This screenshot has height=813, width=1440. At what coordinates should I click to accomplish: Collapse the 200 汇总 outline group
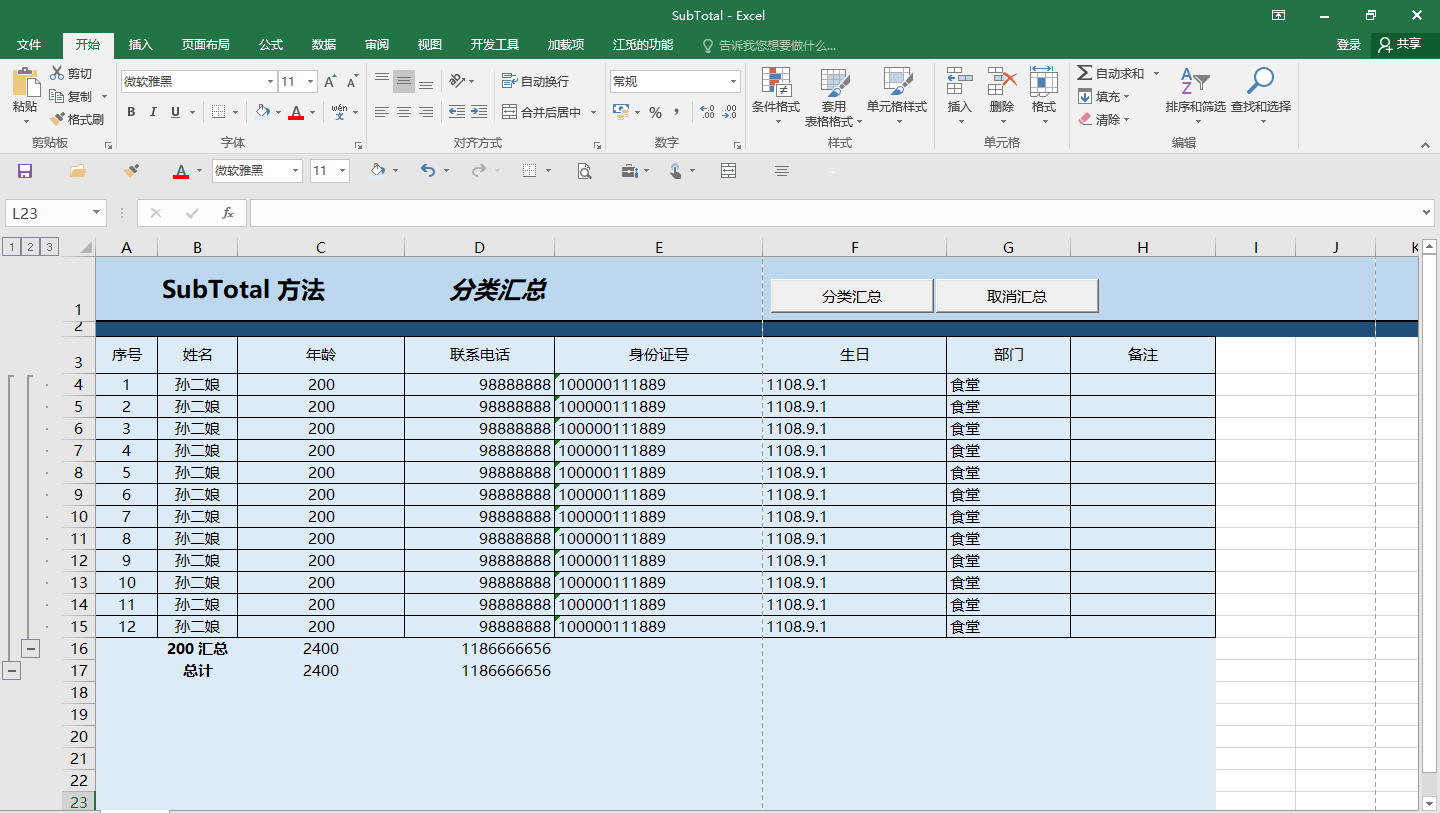(31, 649)
